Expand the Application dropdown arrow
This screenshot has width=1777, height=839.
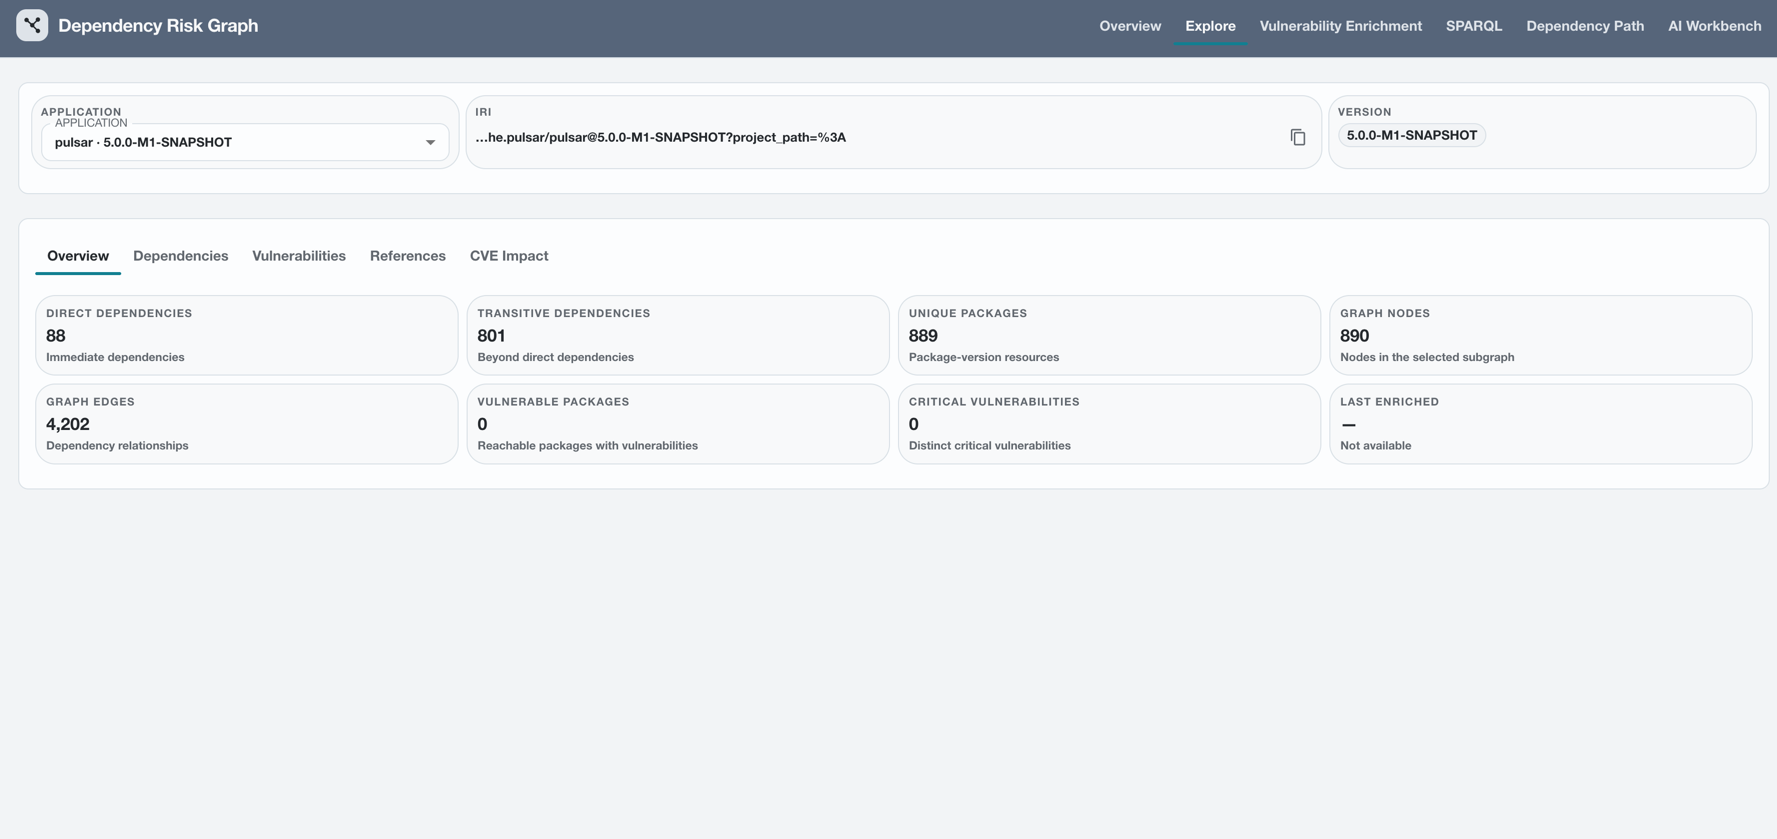pos(430,142)
